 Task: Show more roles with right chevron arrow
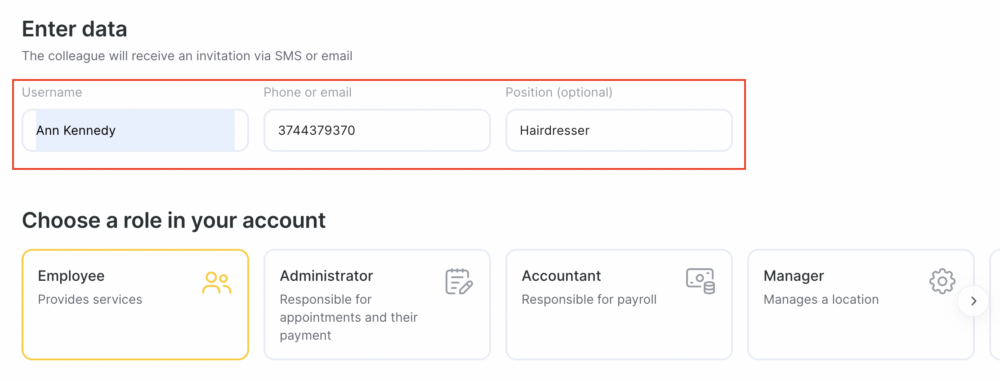[973, 301]
